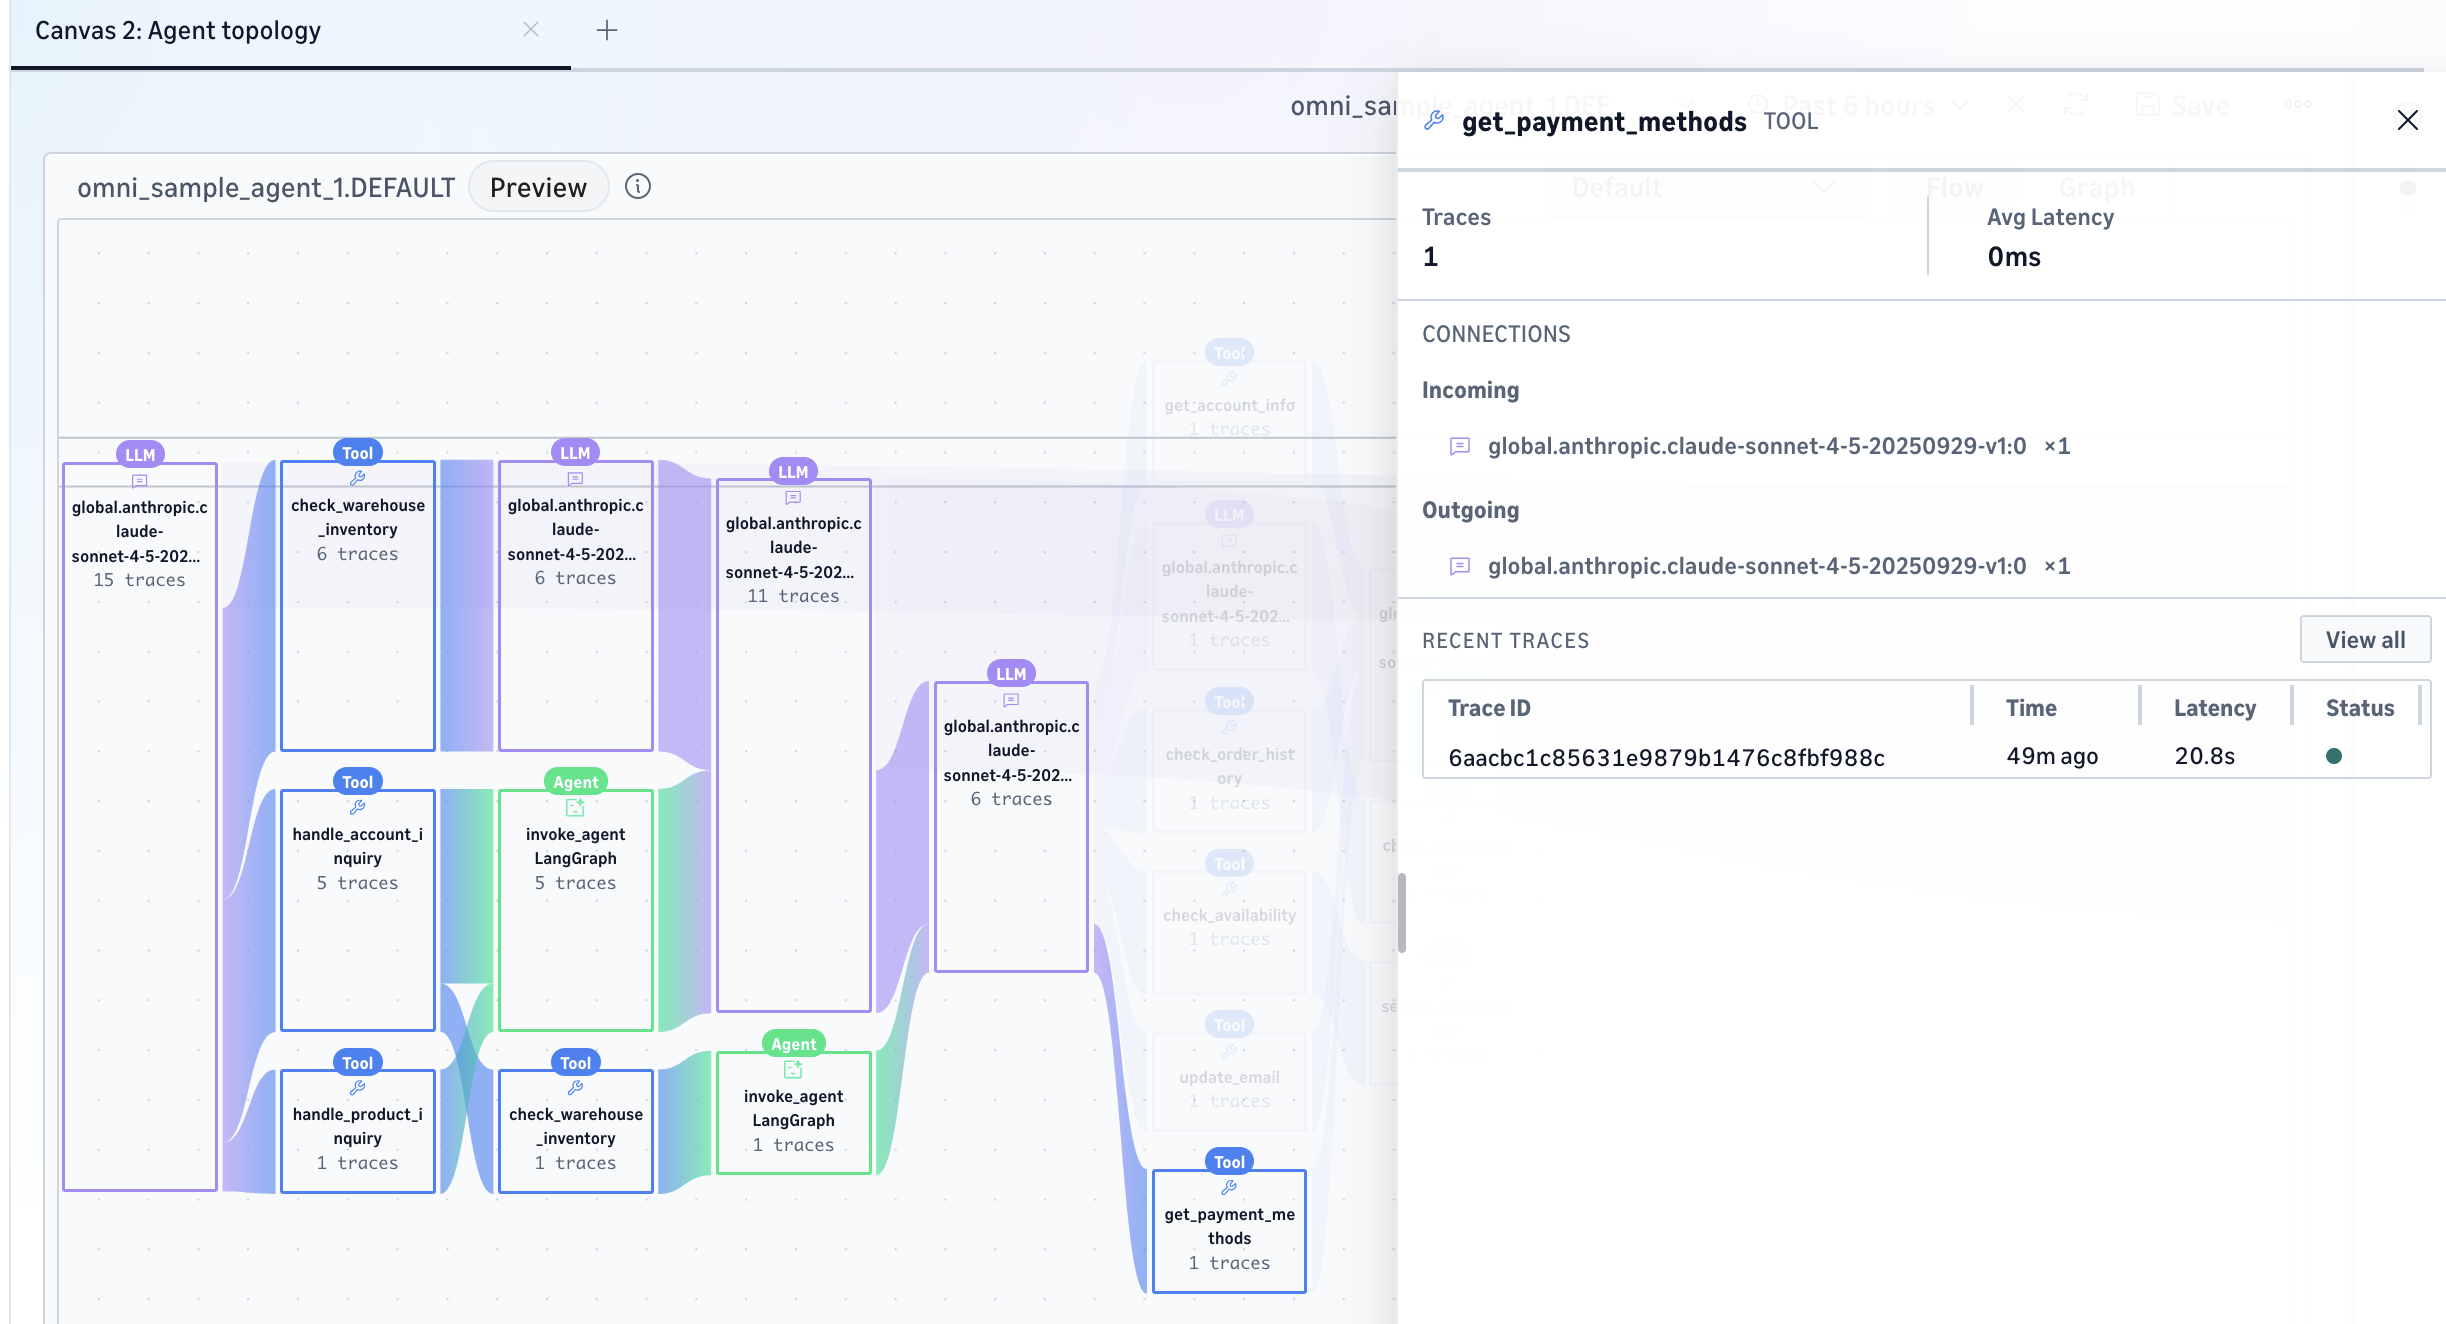Select the LLM node with 11 traces
This screenshot has width=2446, height=1324.
click(794, 745)
